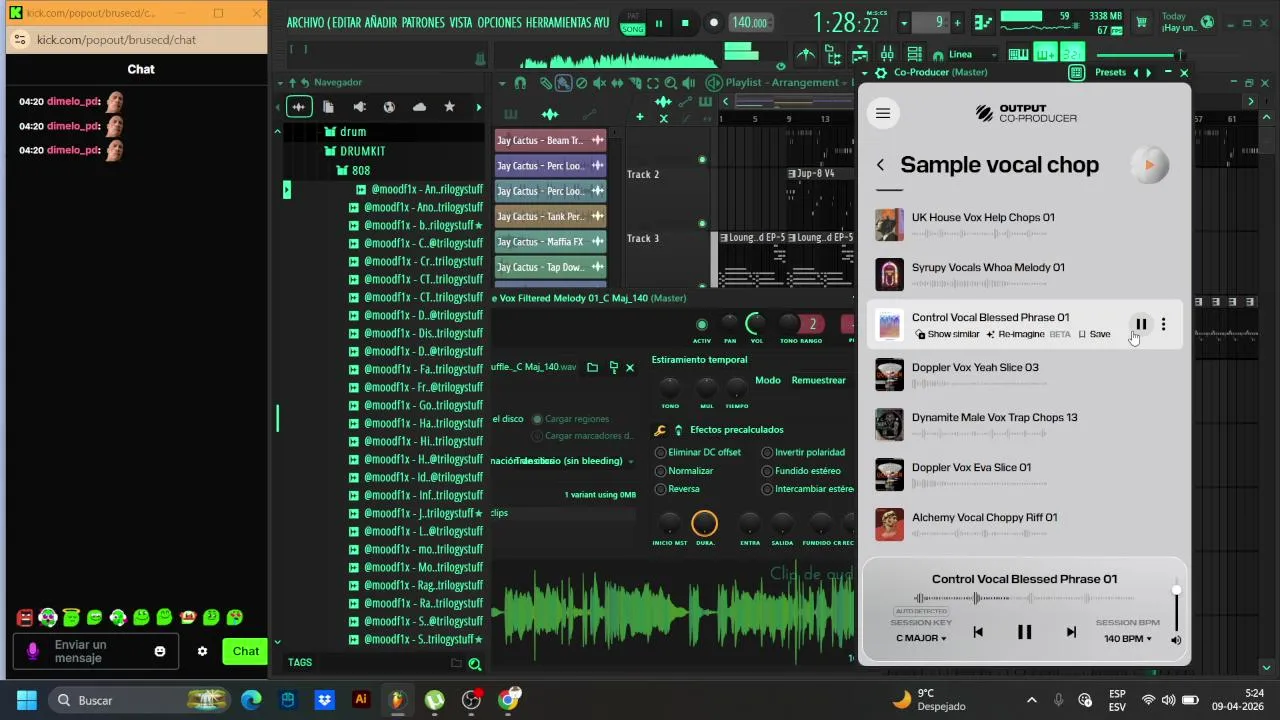Viewport: 1280px width, 720px height.
Task: Enable Normalizar option
Action: (x=684, y=471)
